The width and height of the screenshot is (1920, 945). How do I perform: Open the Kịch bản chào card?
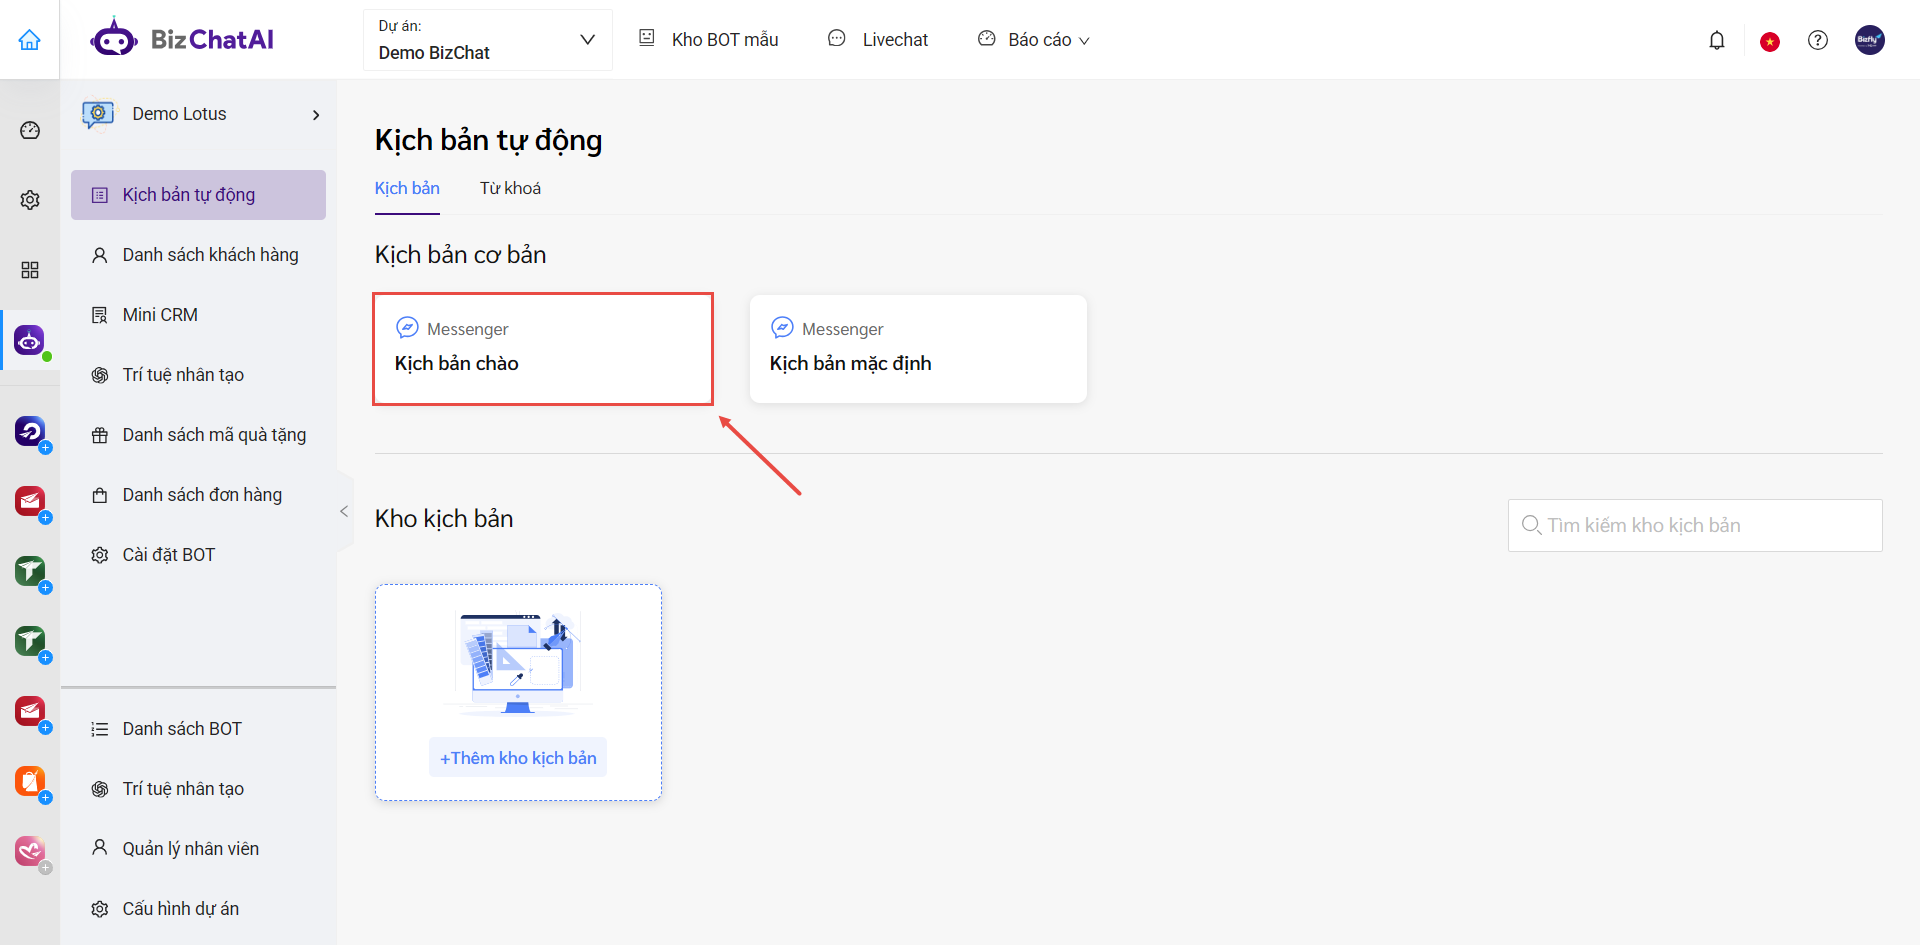(x=543, y=349)
